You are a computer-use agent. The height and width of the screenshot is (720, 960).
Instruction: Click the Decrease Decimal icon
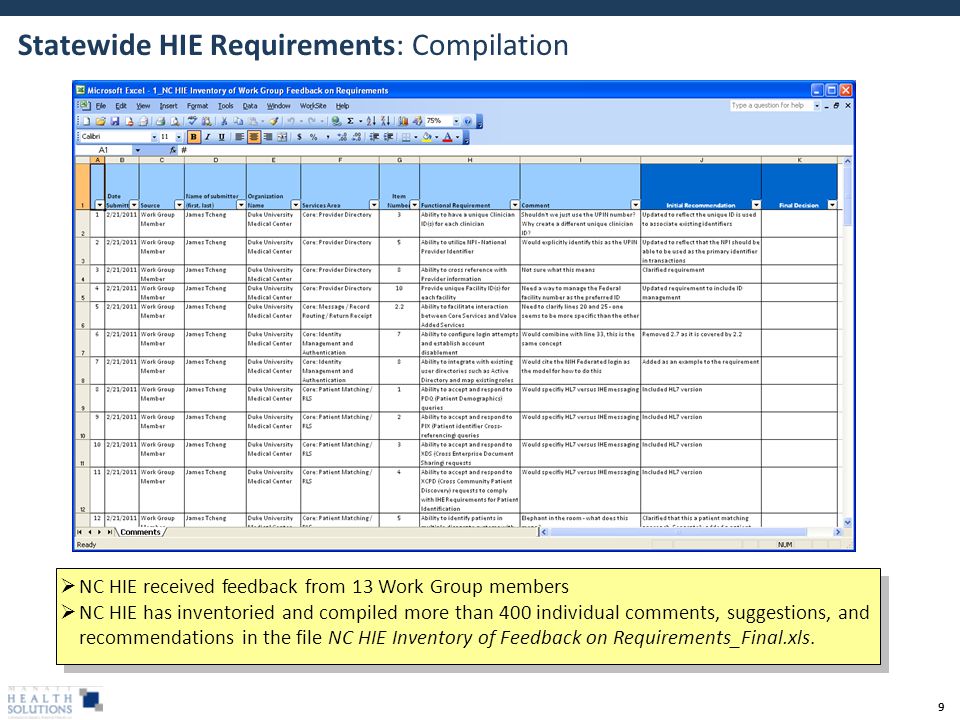[356, 137]
